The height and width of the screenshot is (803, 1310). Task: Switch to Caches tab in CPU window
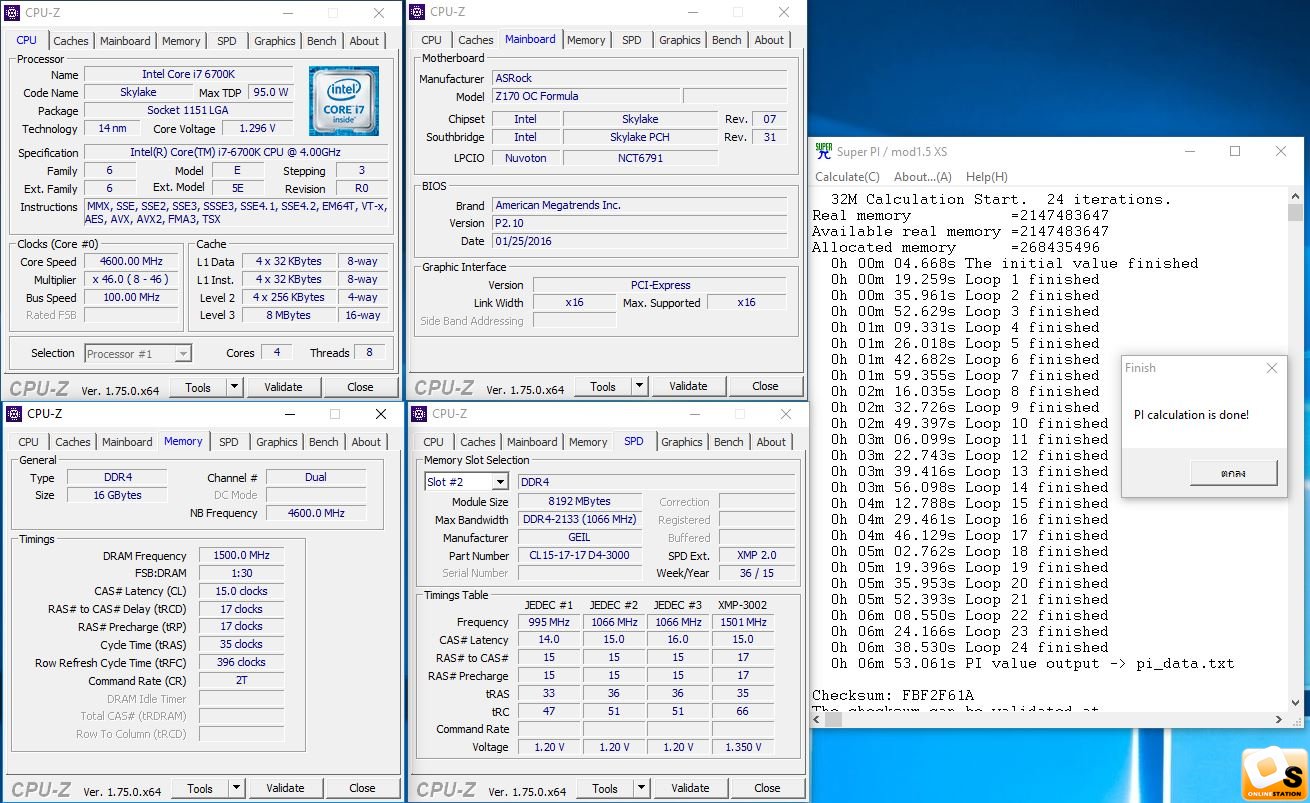click(71, 41)
